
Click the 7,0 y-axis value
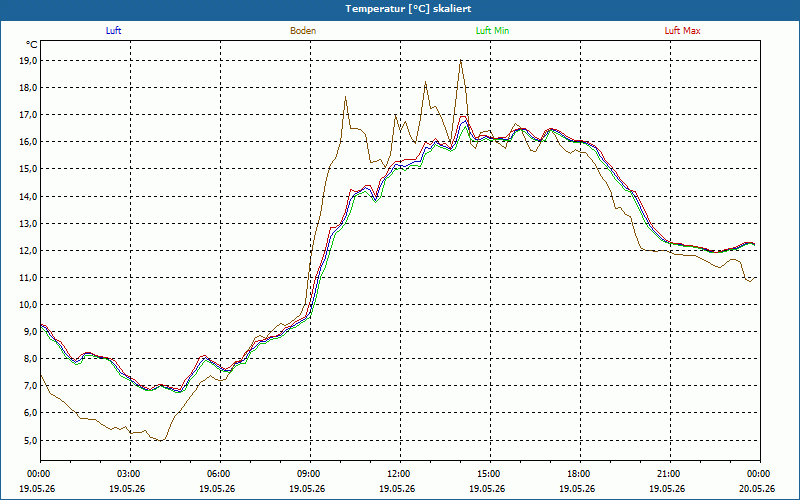[30, 386]
